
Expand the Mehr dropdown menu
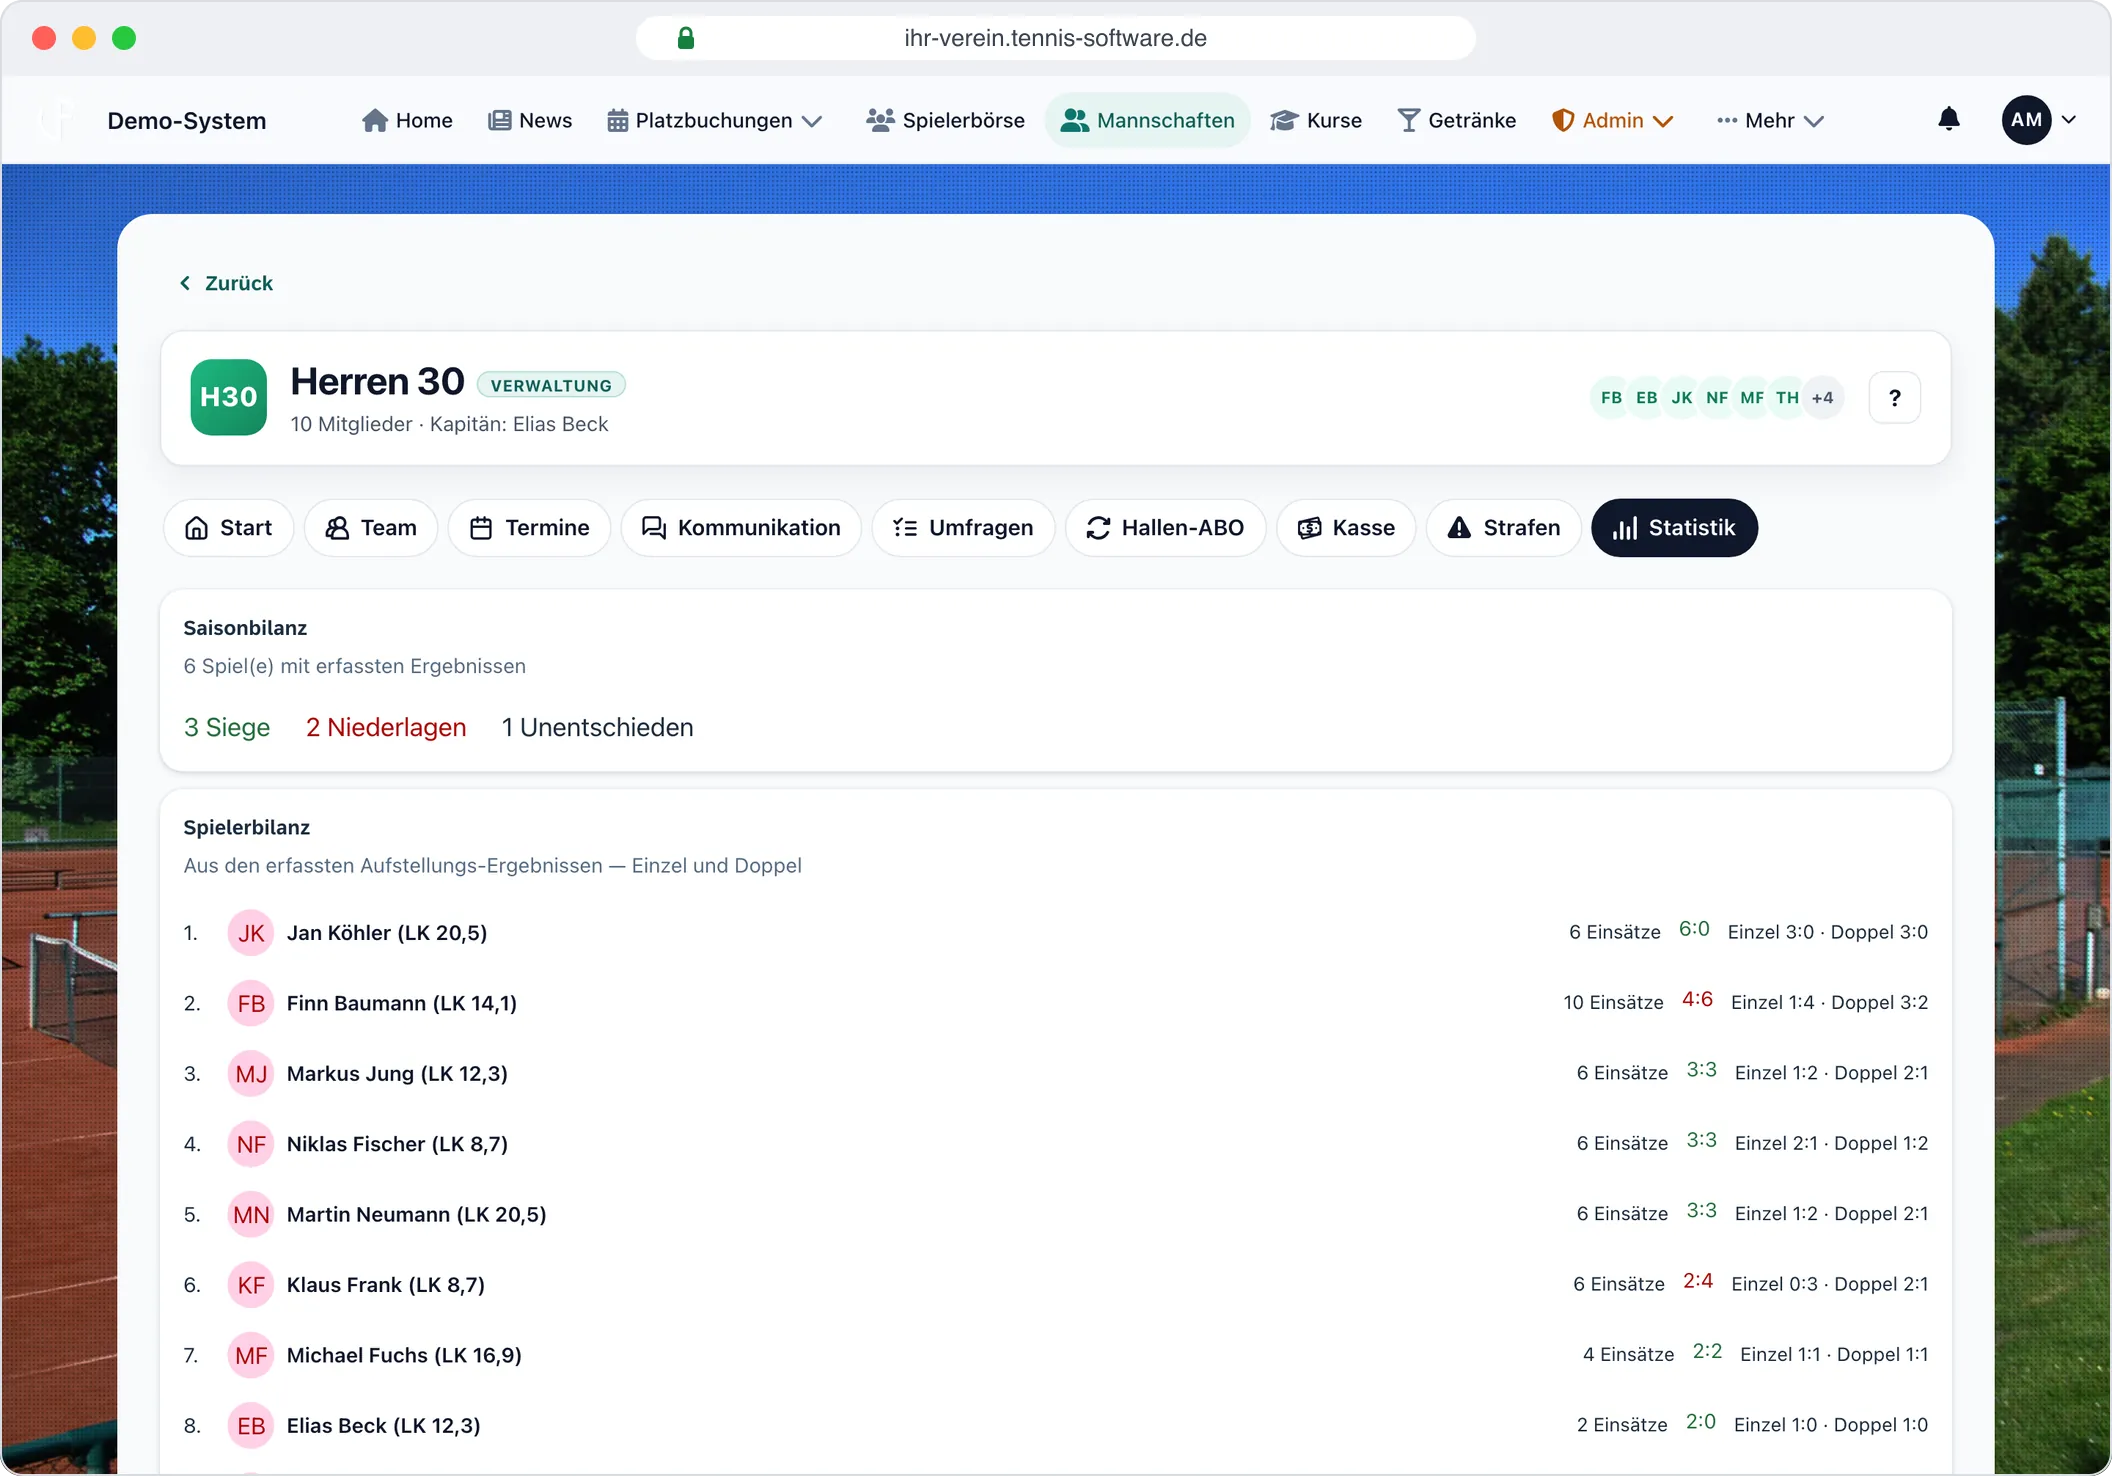point(1771,120)
